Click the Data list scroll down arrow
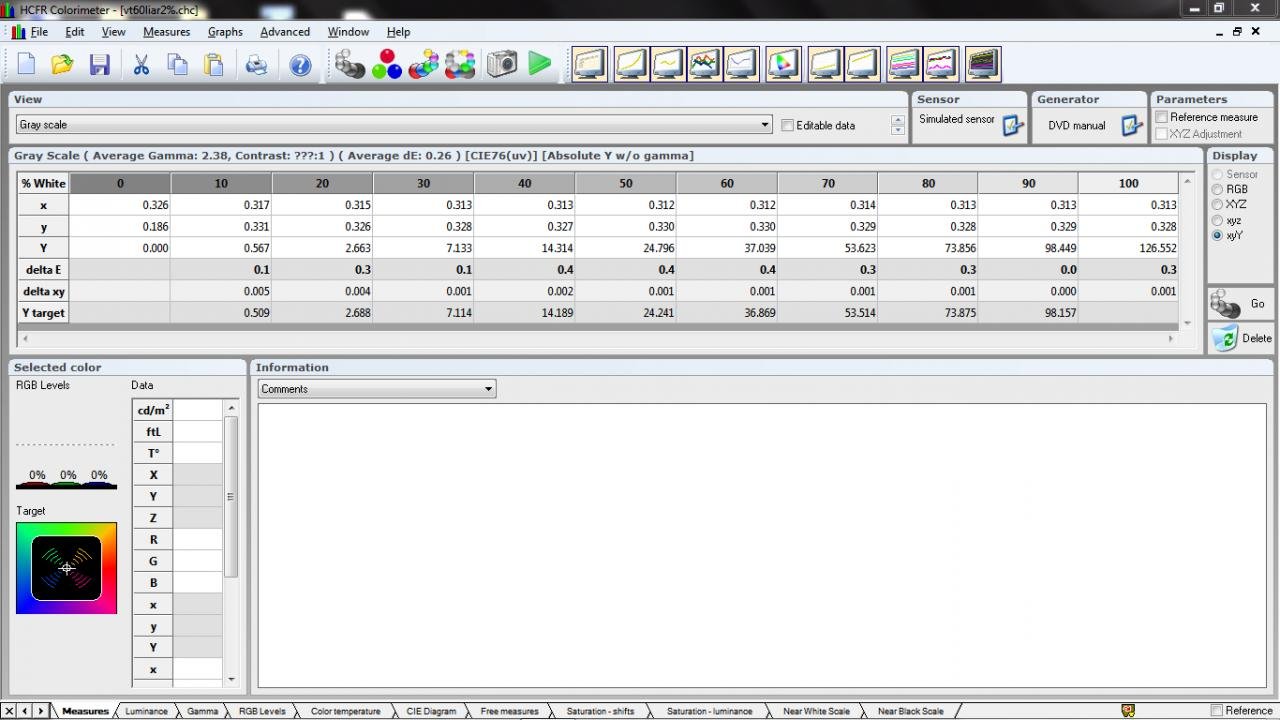Viewport: 1280px width, 720px height. pos(232,679)
